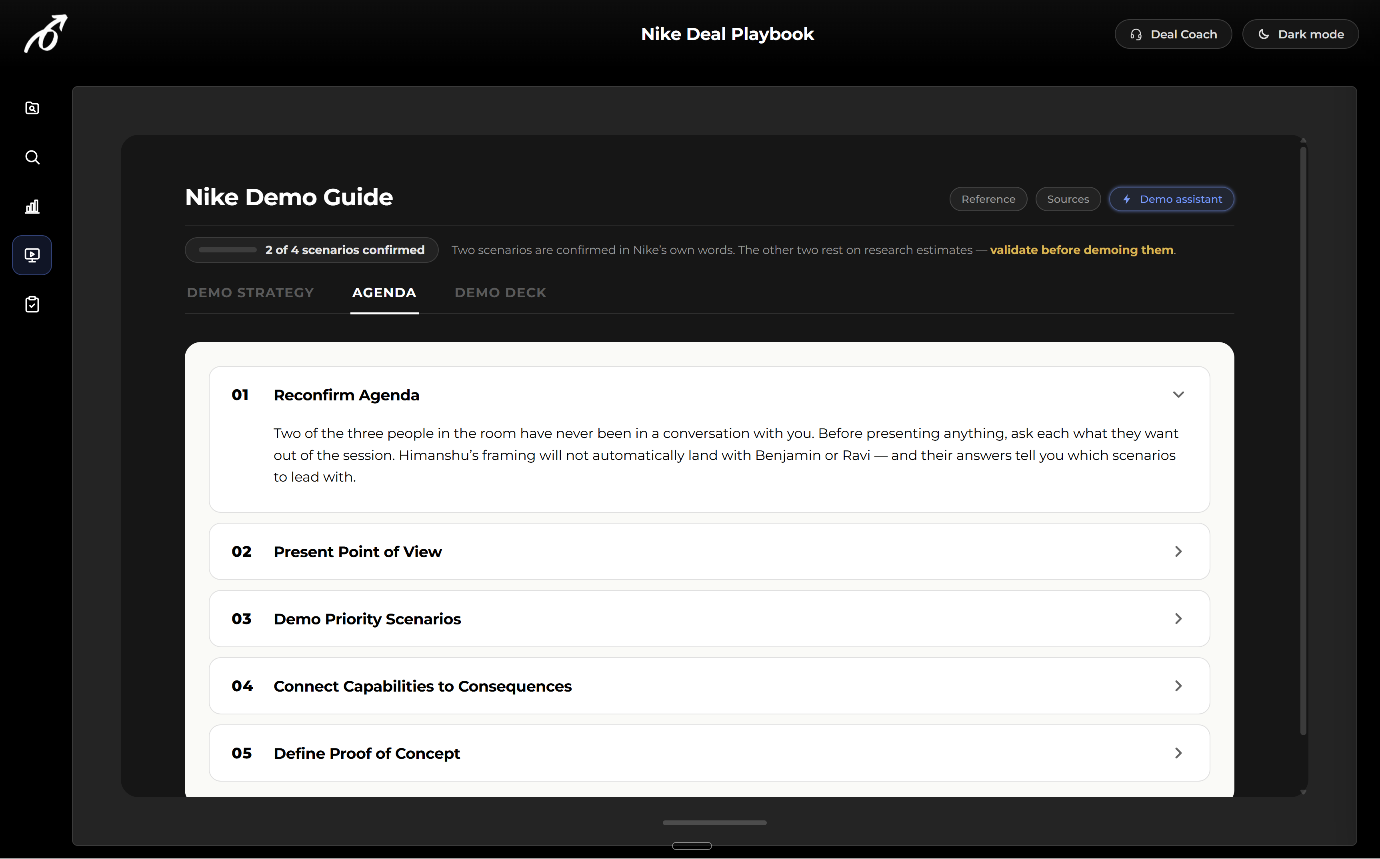Click 'validate before demoing them' text
The width and height of the screenshot is (1380, 859).
(x=1081, y=250)
